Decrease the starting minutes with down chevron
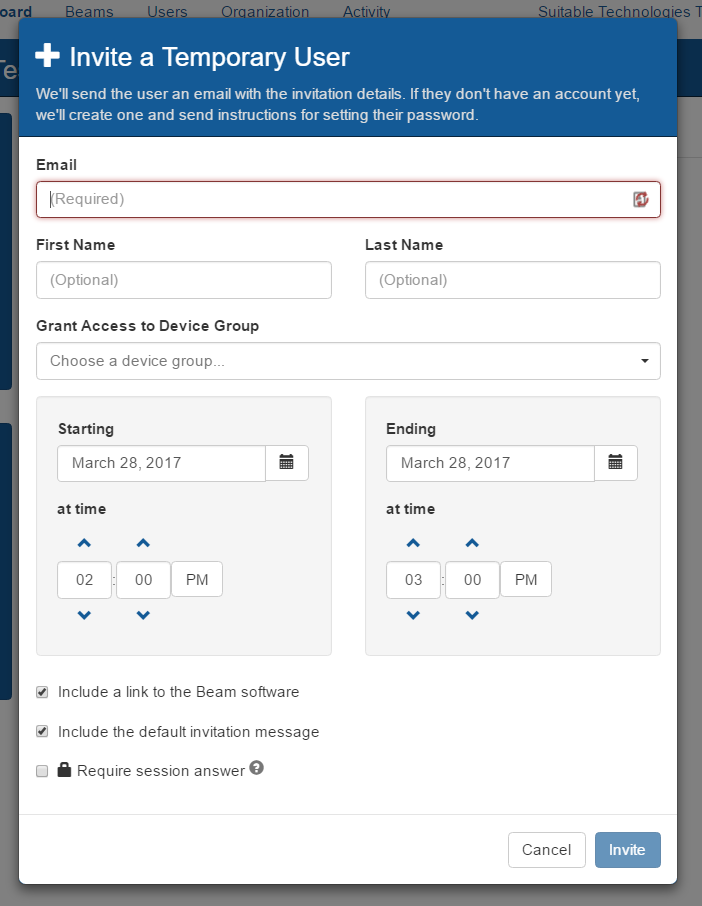This screenshot has width=702, height=906. (x=143, y=615)
